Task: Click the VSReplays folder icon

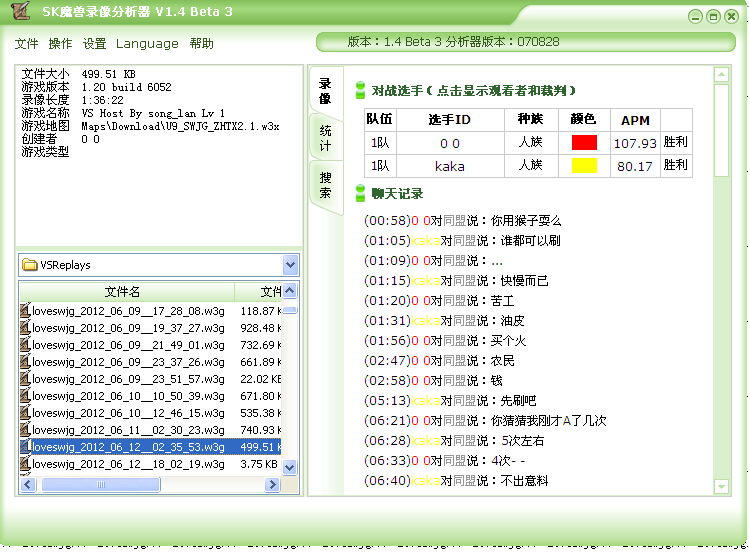Action: coord(30,265)
